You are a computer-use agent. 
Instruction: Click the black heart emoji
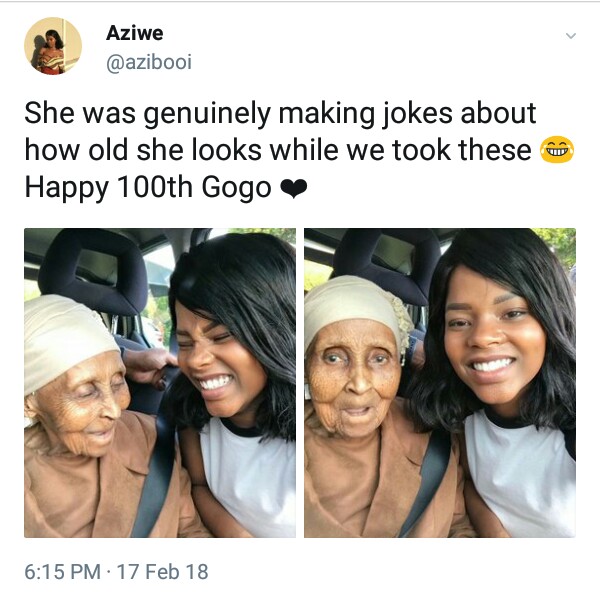293,188
